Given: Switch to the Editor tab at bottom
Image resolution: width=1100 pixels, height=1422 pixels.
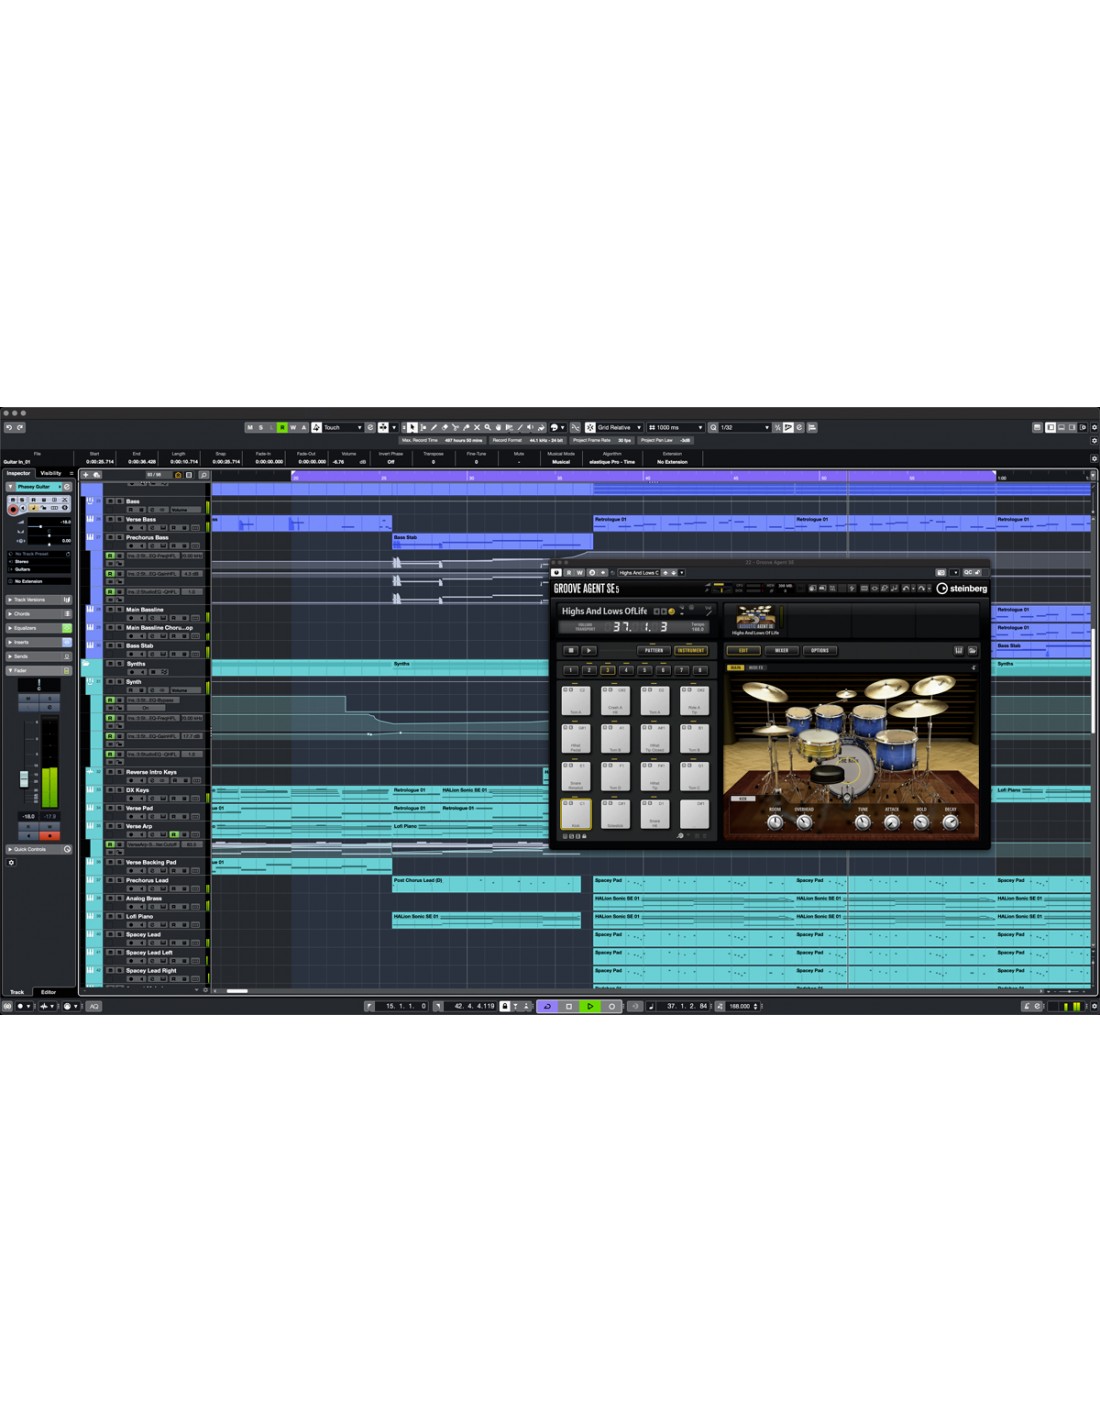Looking at the screenshot, I should click(x=48, y=992).
